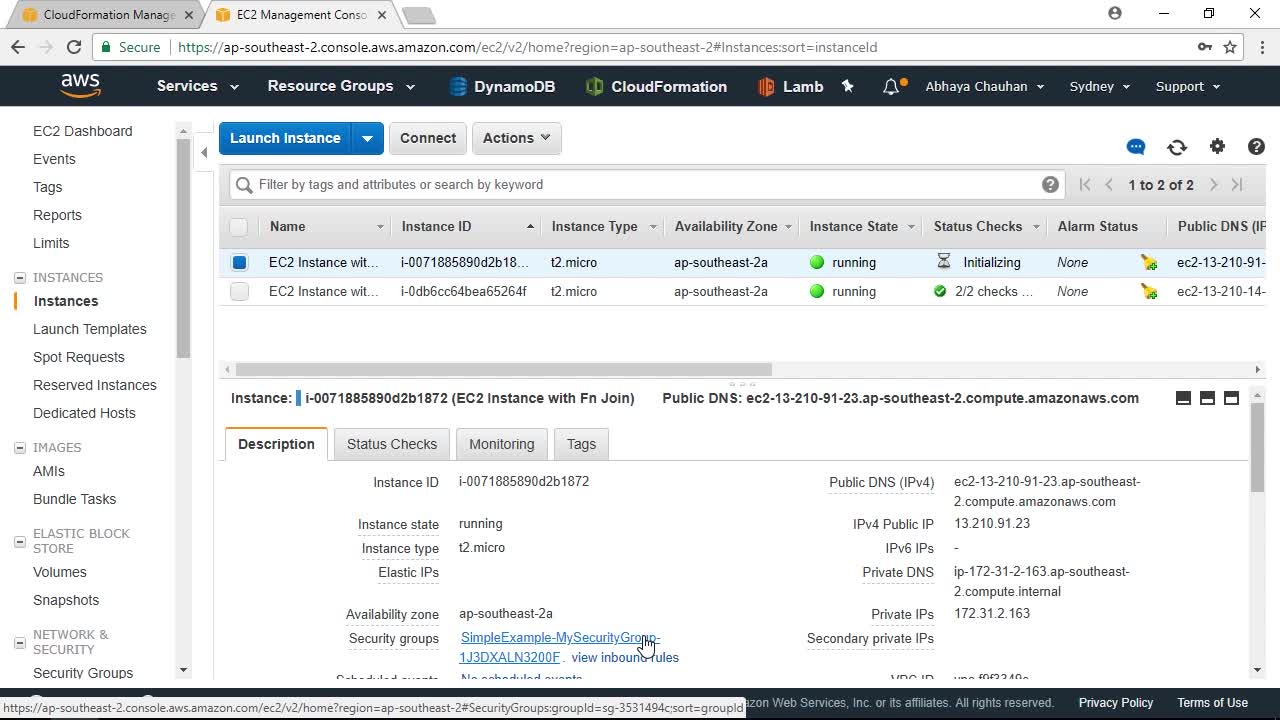The image size is (1280, 720).
Task: Open the Lambda shortcut in the navbar
Action: click(x=790, y=87)
